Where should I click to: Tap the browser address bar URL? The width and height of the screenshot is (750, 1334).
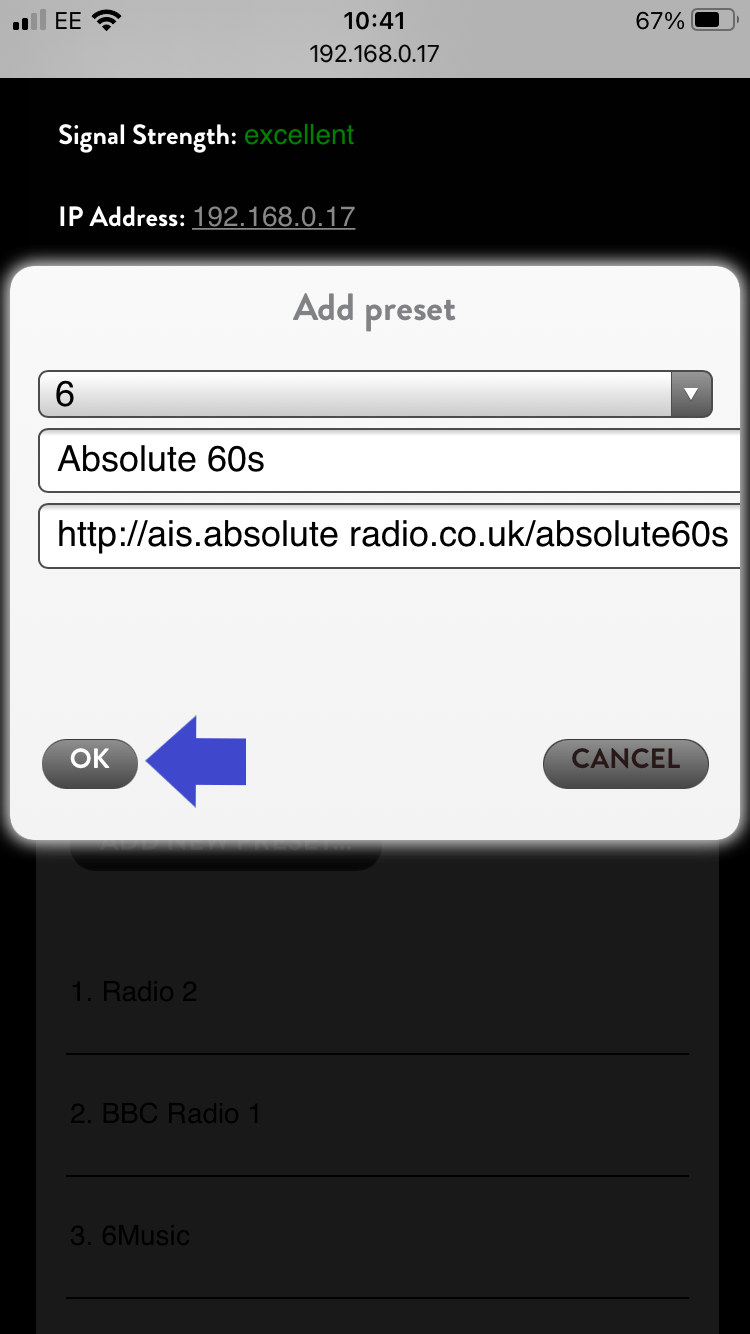(374, 53)
